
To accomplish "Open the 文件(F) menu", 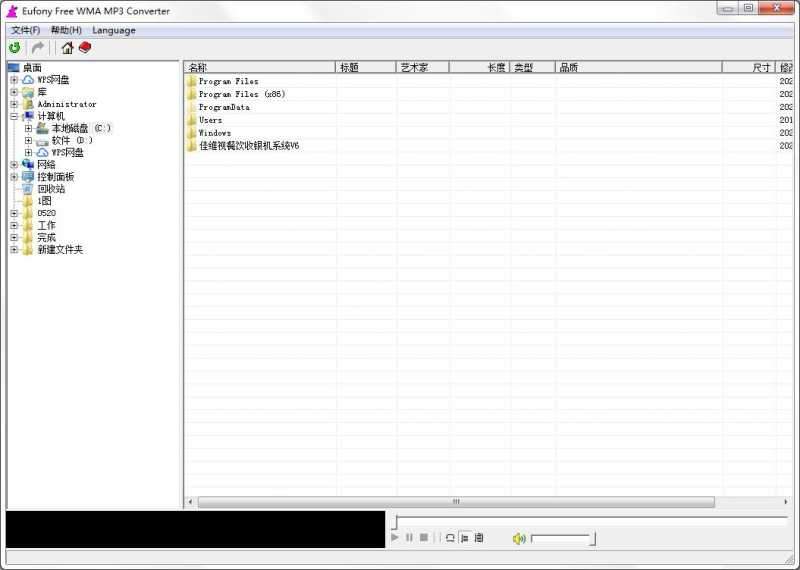I will coord(26,30).
